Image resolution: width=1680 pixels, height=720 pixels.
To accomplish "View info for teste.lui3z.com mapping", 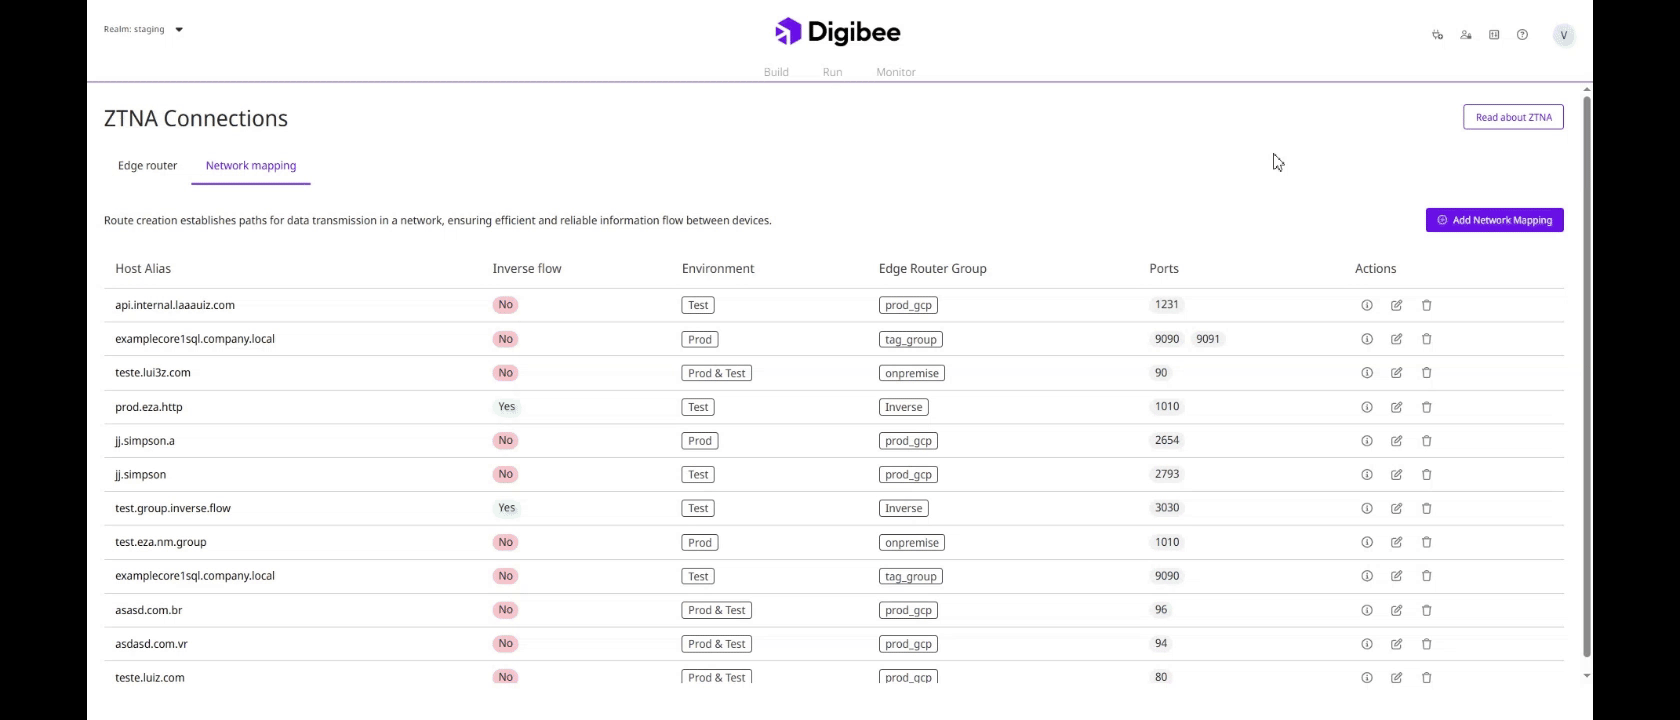I will pos(1366,373).
